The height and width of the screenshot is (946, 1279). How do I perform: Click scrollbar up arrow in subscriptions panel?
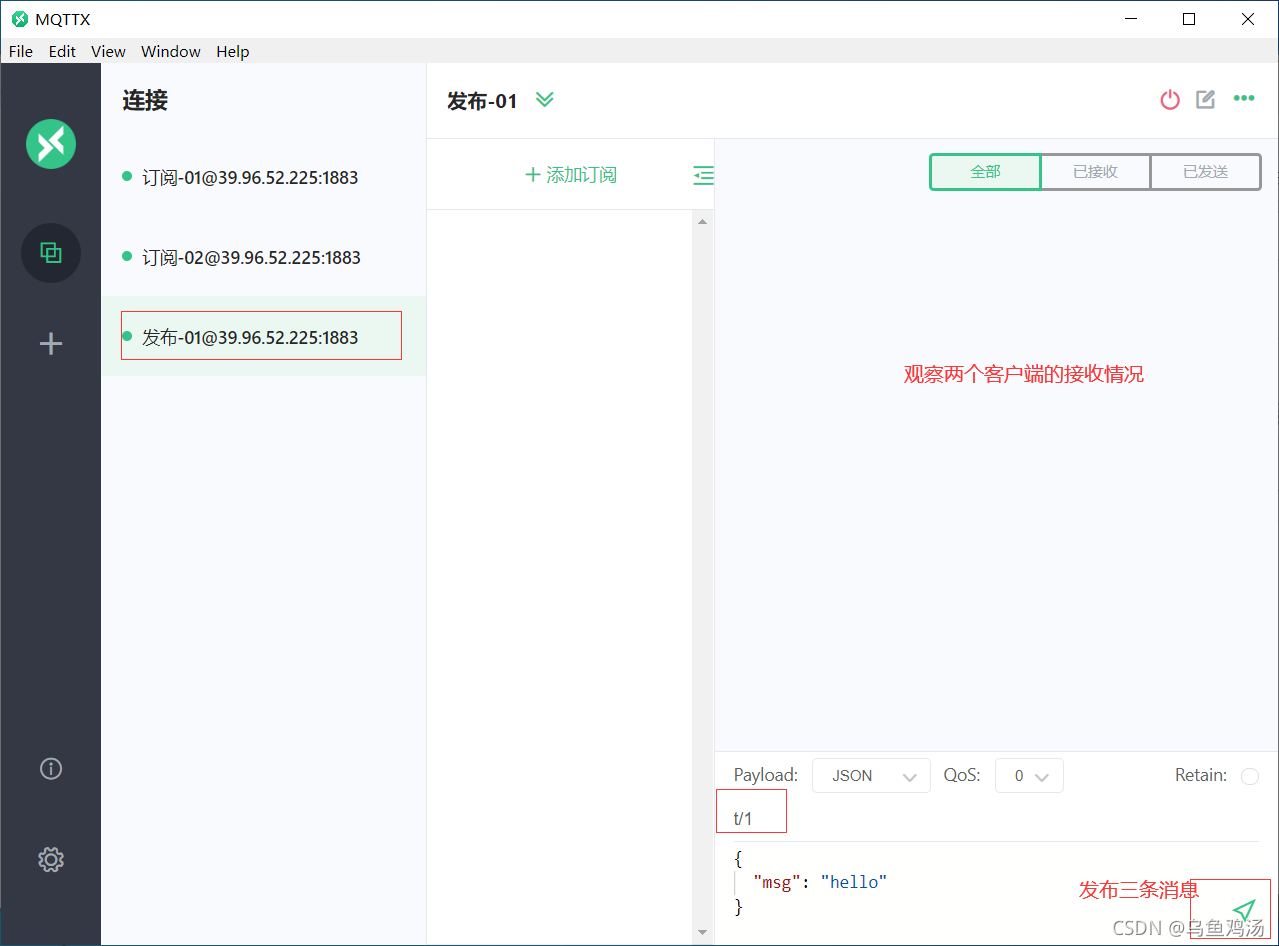pyautogui.click(x=703, y=222)
